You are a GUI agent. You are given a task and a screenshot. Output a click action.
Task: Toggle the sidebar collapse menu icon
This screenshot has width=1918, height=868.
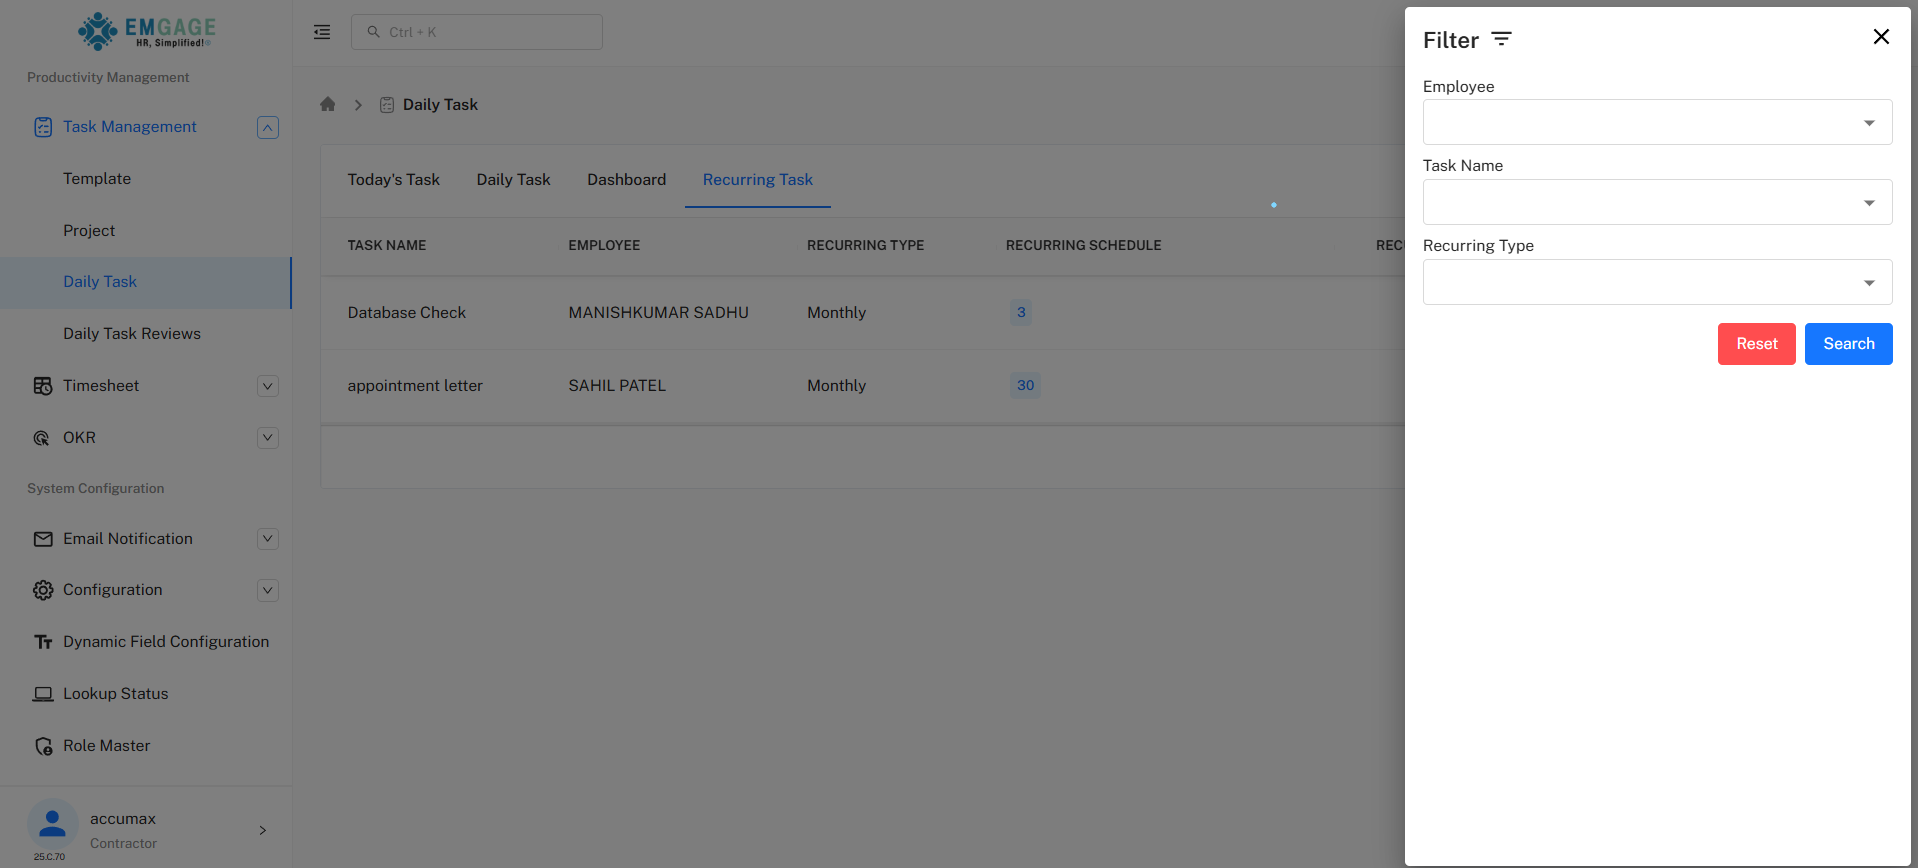pos(322,32)
